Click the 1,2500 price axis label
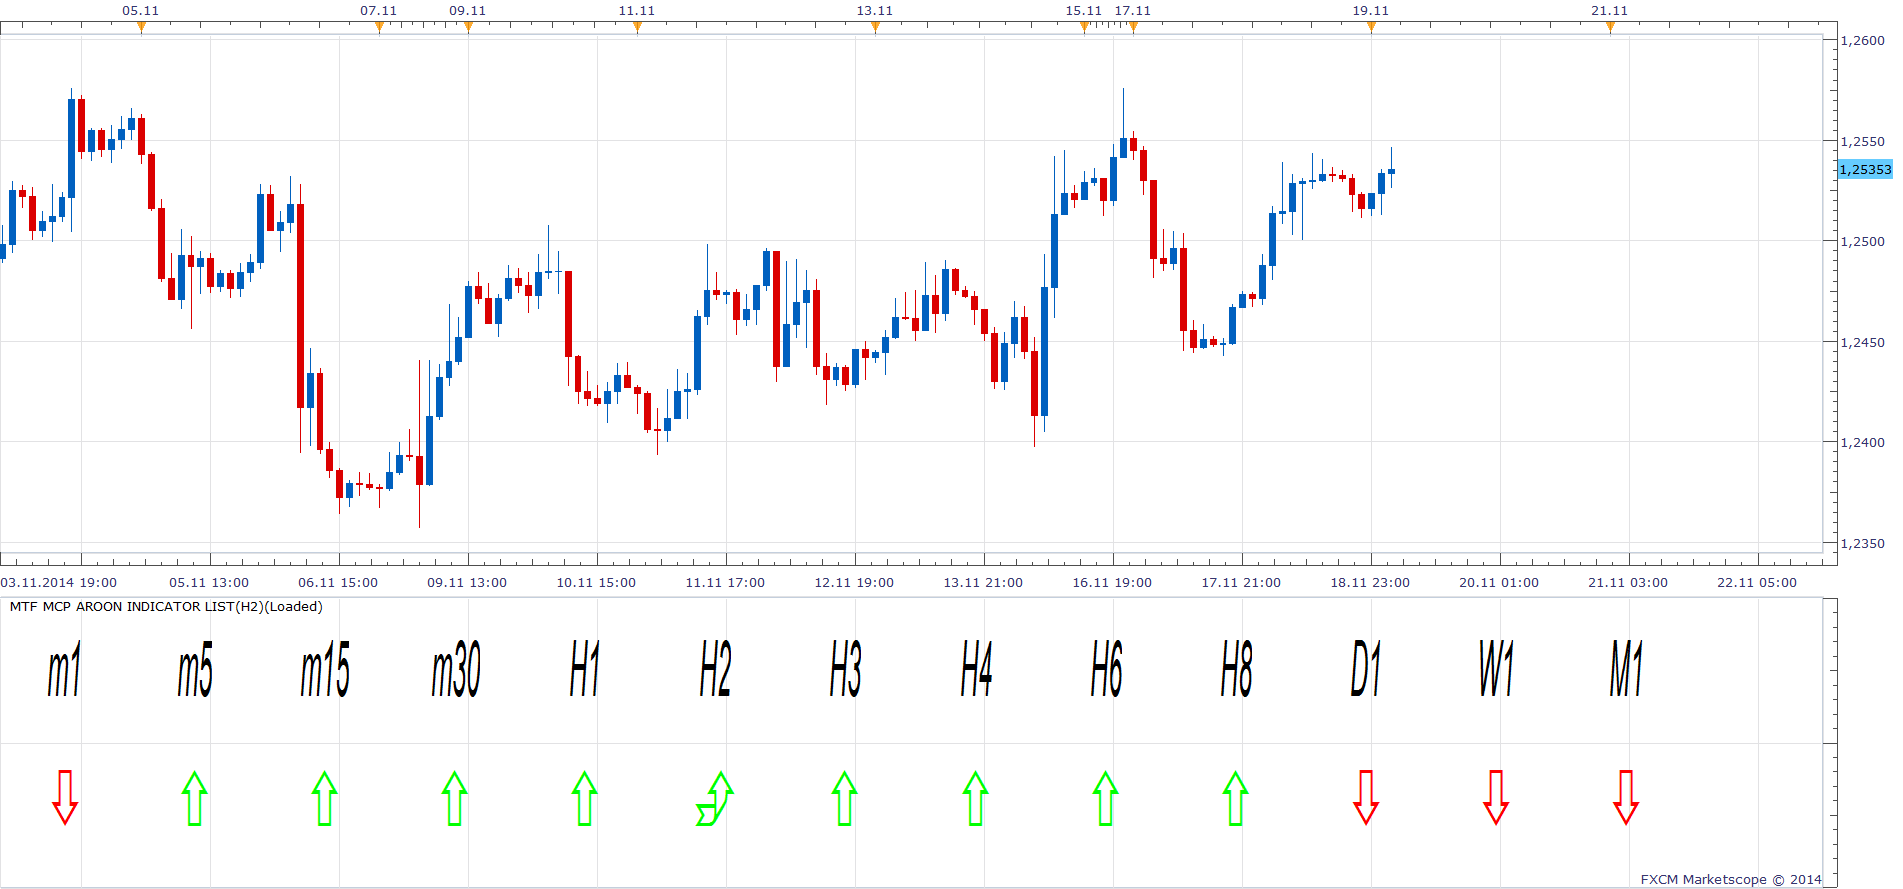 point(1863,241)
